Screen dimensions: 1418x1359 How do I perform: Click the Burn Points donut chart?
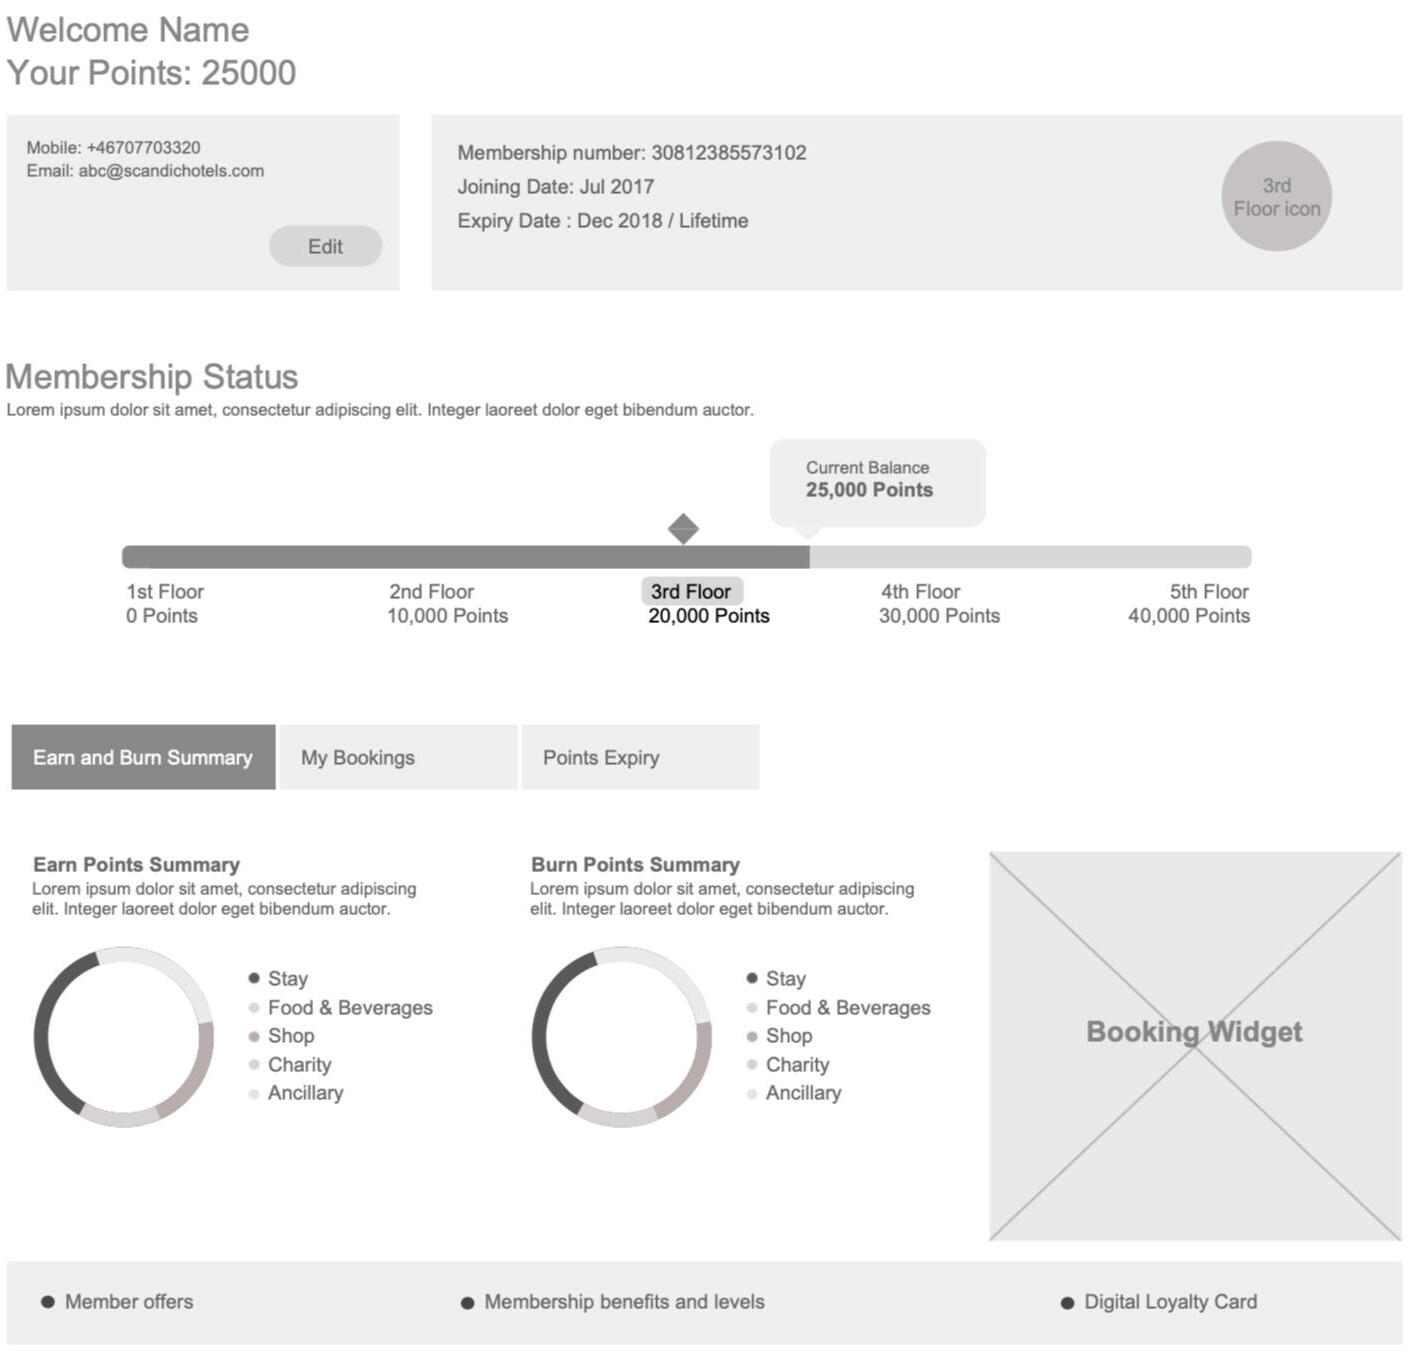point(539,1037)
